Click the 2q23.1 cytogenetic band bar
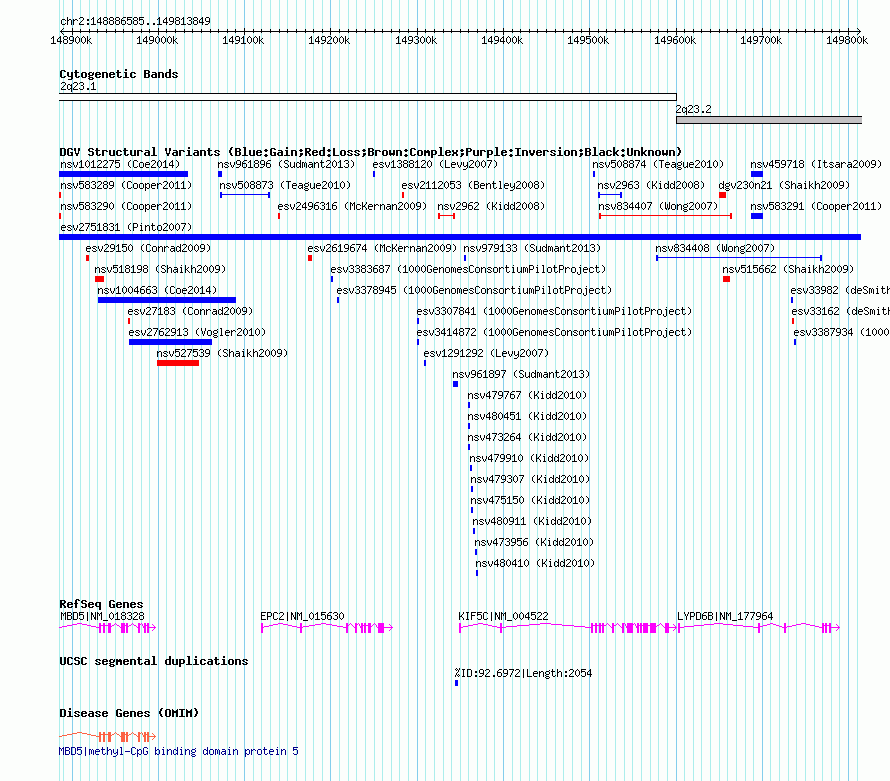The image size is (890, 781). [368, 97]
